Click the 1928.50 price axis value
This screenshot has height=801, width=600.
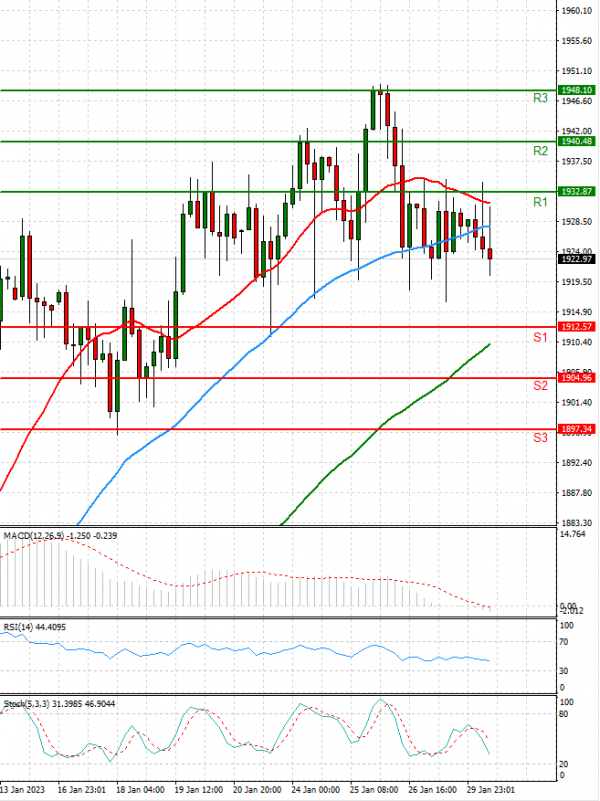tap(577, 222)
